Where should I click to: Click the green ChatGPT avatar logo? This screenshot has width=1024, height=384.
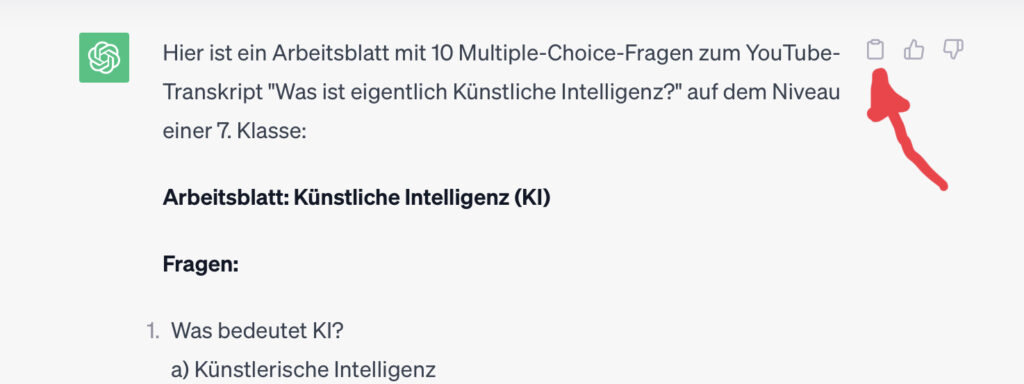pos(104,57)
